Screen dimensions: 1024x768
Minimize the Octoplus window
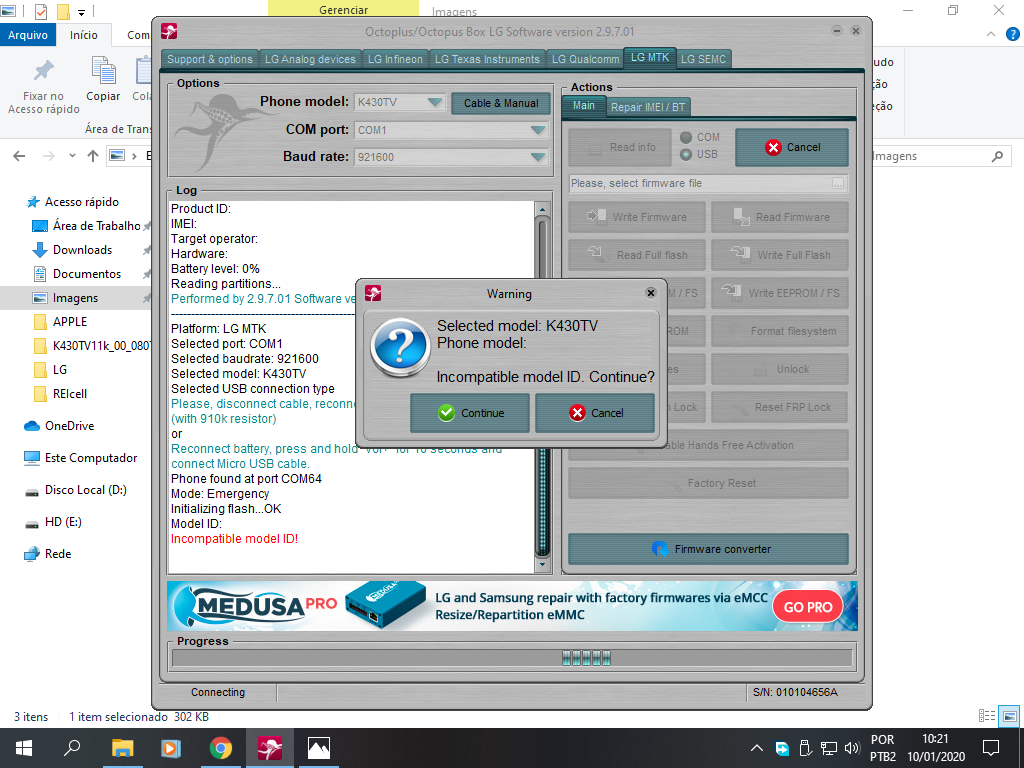837,31
